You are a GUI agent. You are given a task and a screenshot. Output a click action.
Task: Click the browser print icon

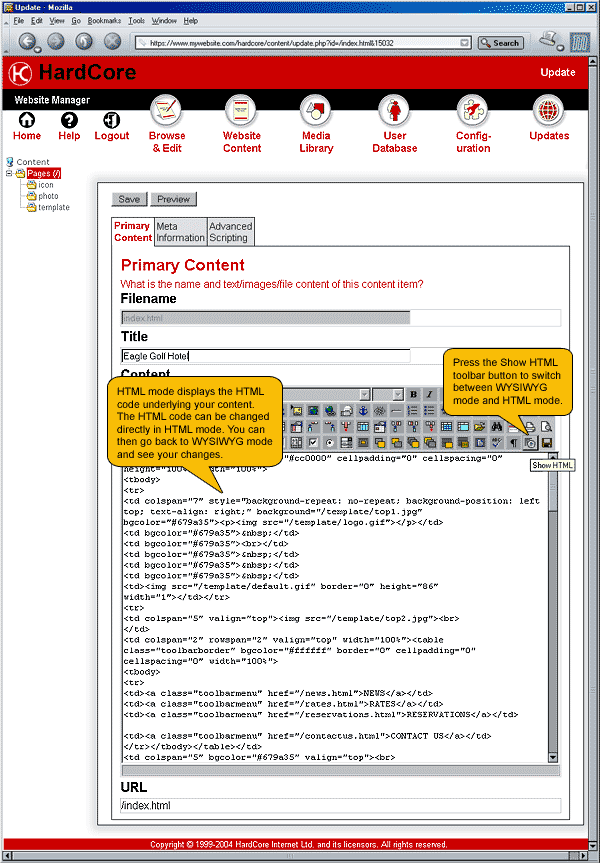point(550,40)
